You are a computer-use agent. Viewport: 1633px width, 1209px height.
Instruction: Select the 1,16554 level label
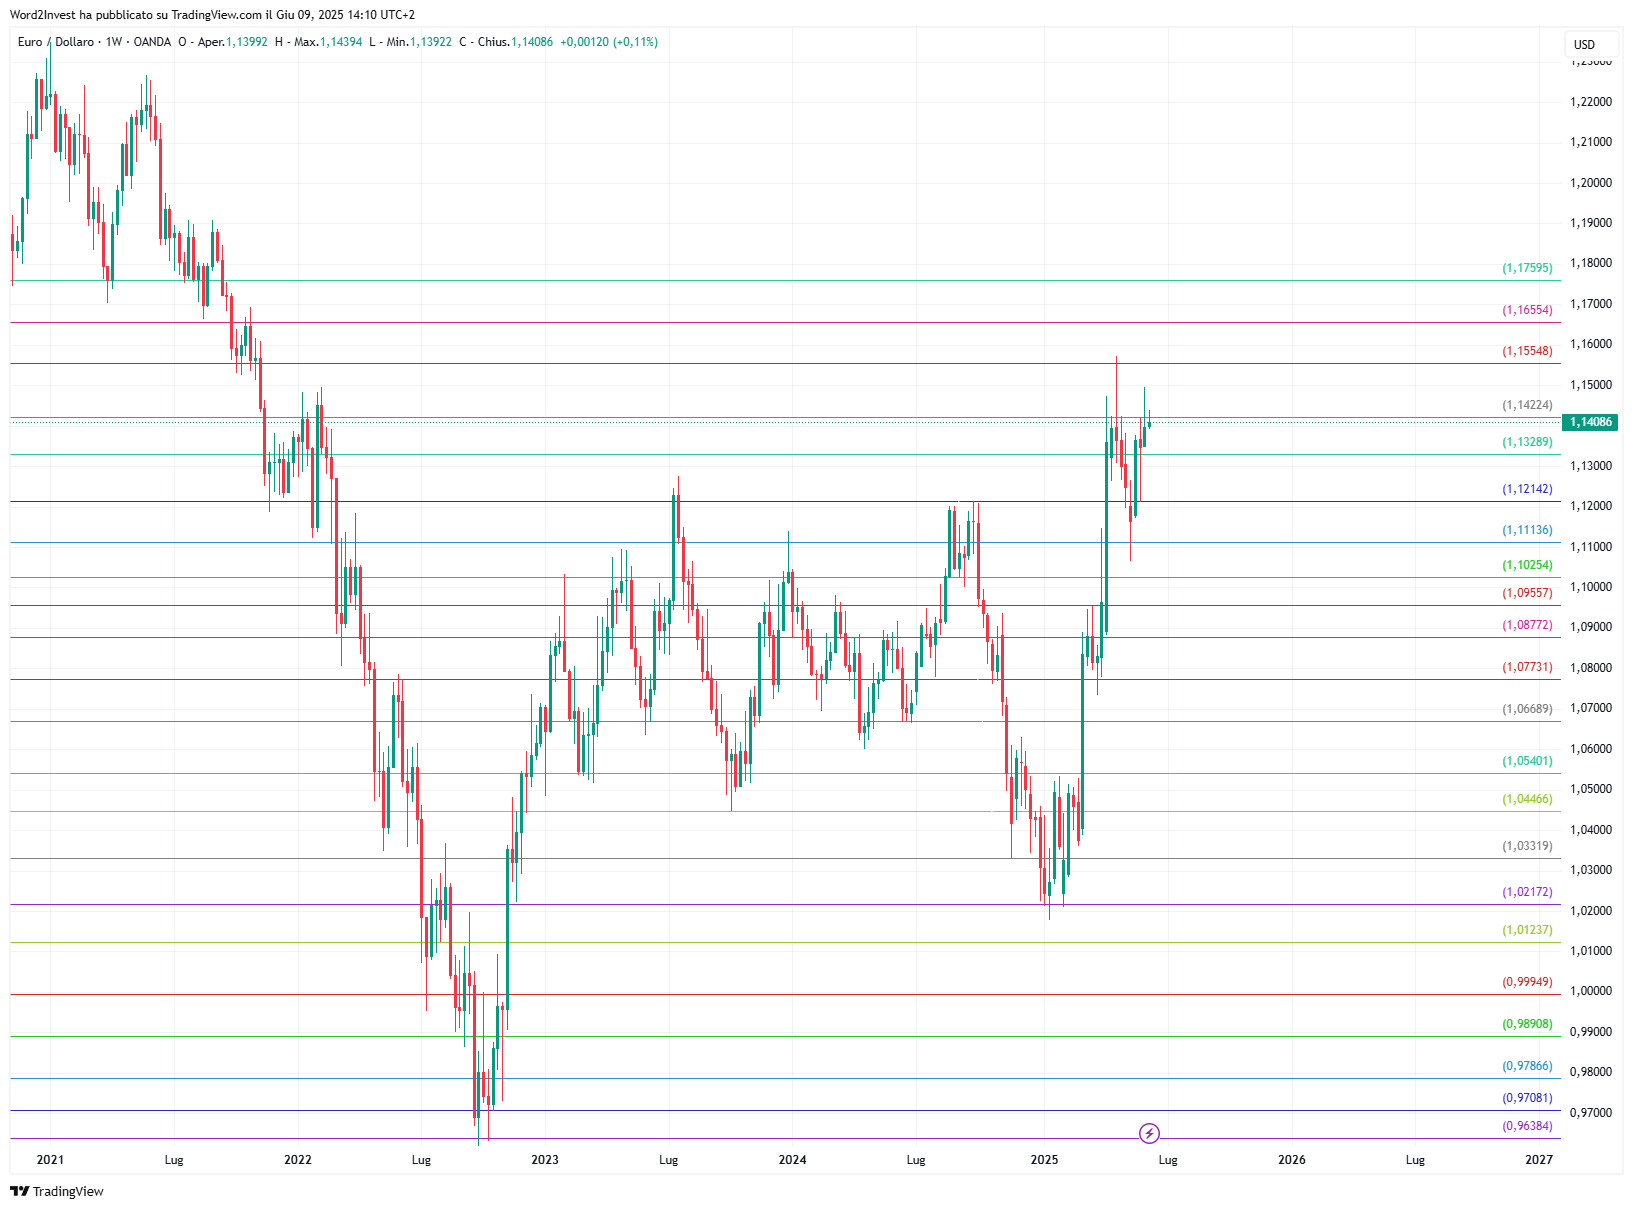point(1527,310)
